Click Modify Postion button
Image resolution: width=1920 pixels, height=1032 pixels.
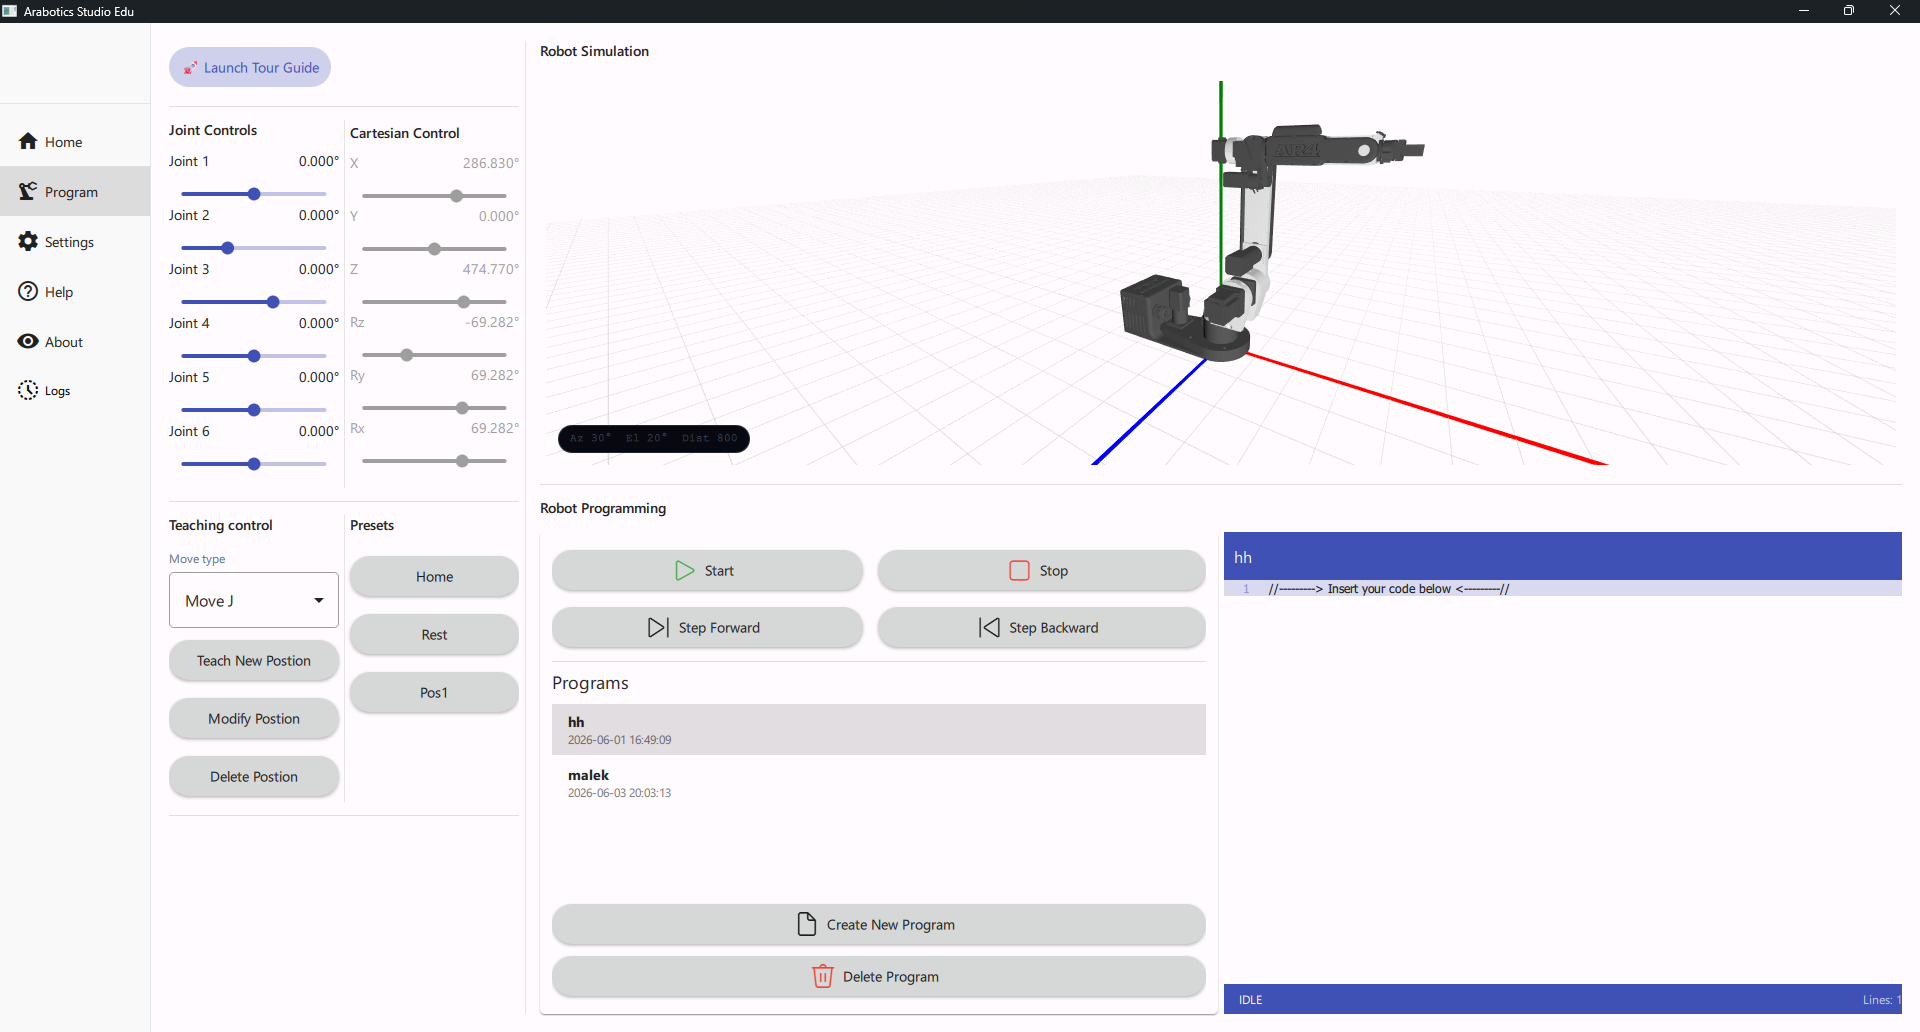tap(254, 718)
